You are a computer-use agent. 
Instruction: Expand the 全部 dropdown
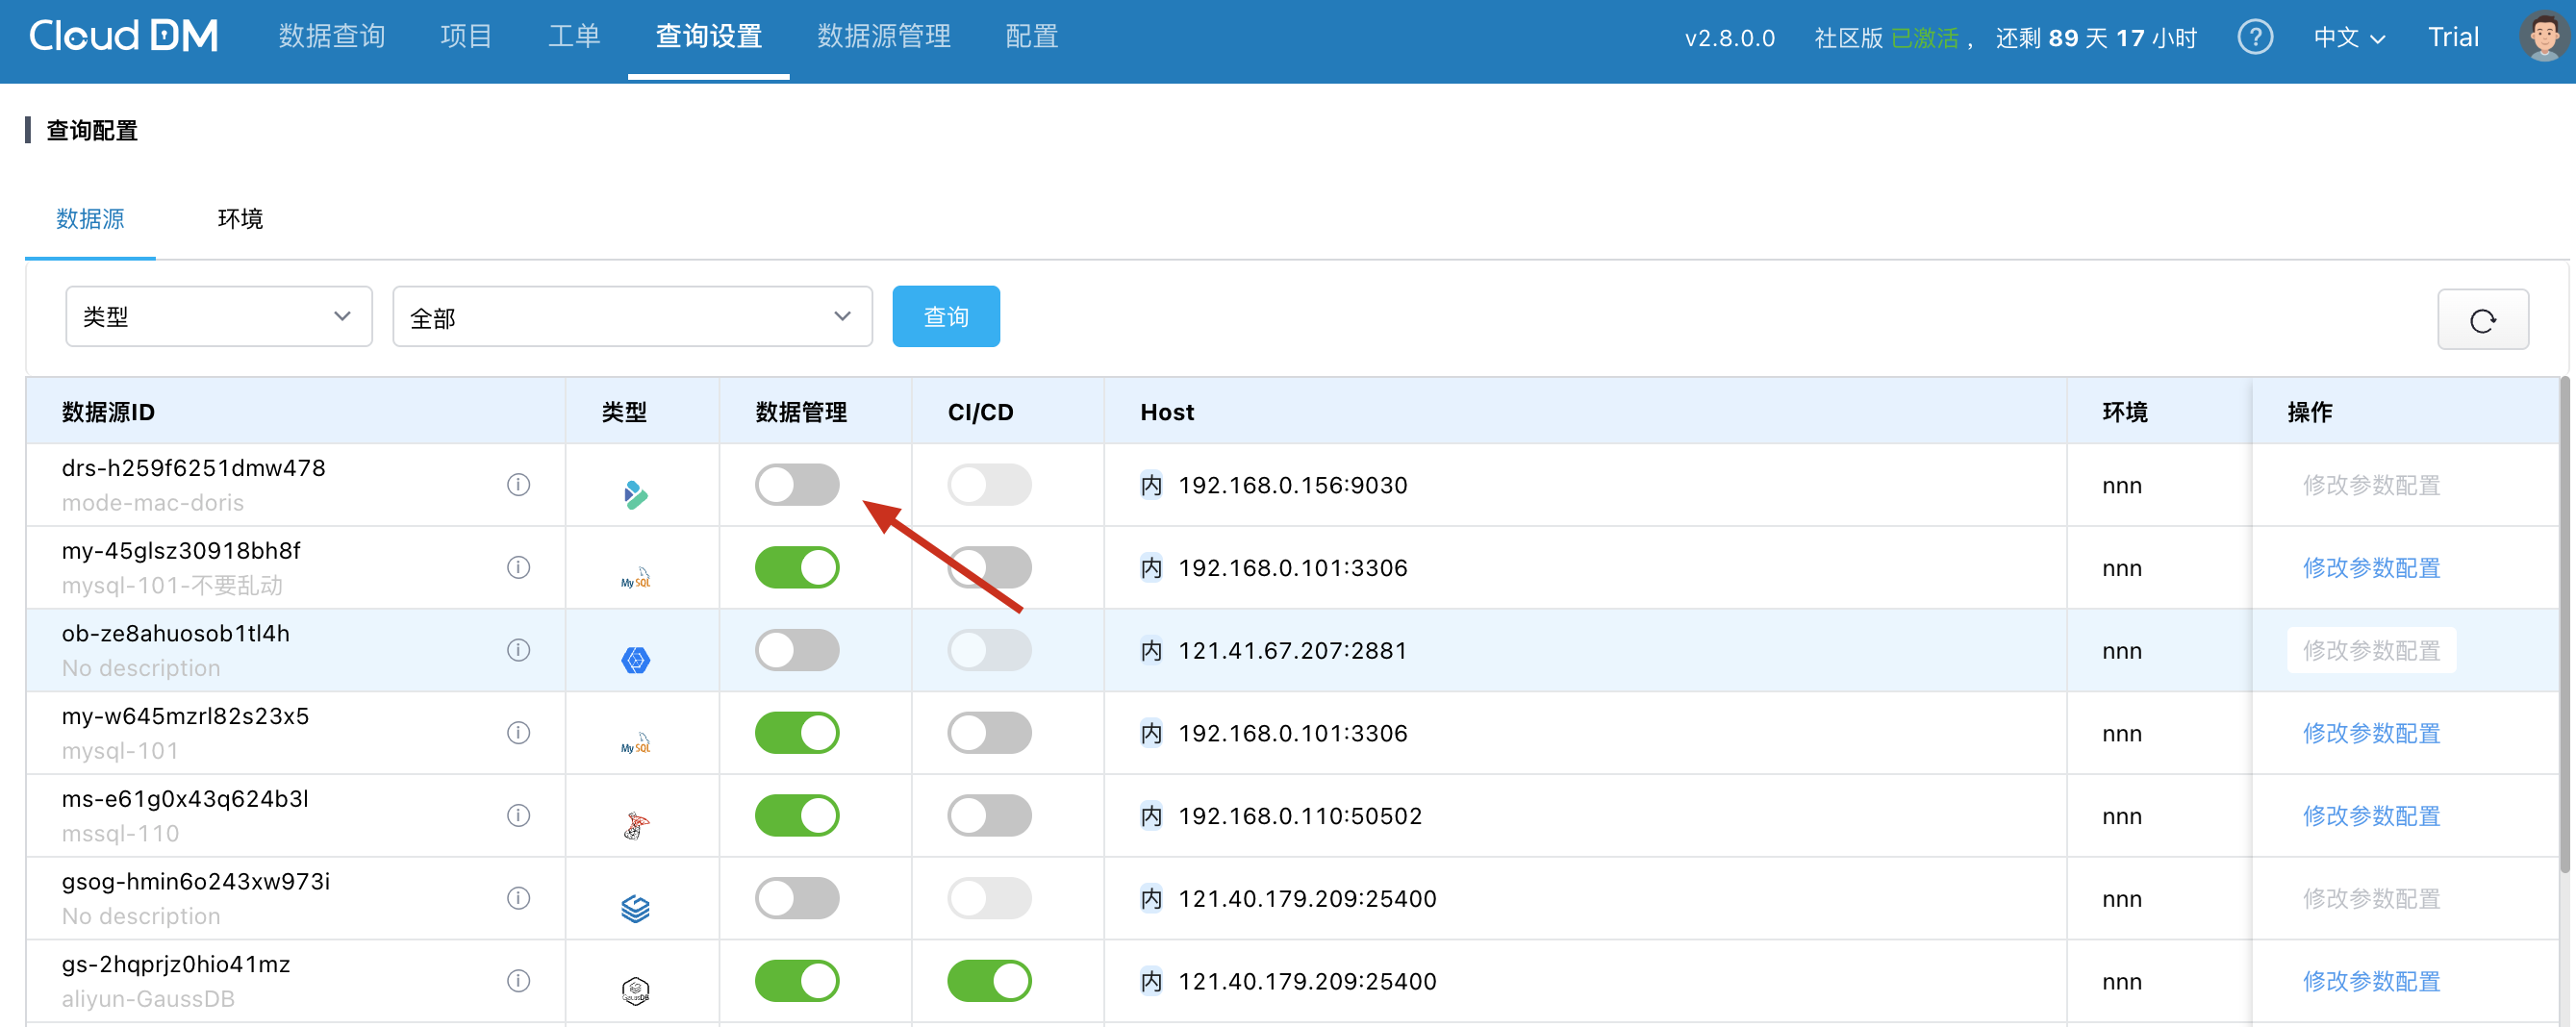632,317
